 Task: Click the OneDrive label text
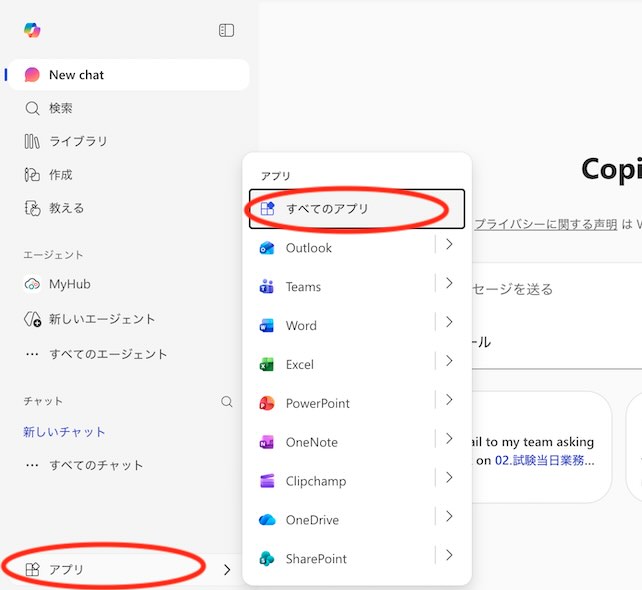click(x=312, y=520)
